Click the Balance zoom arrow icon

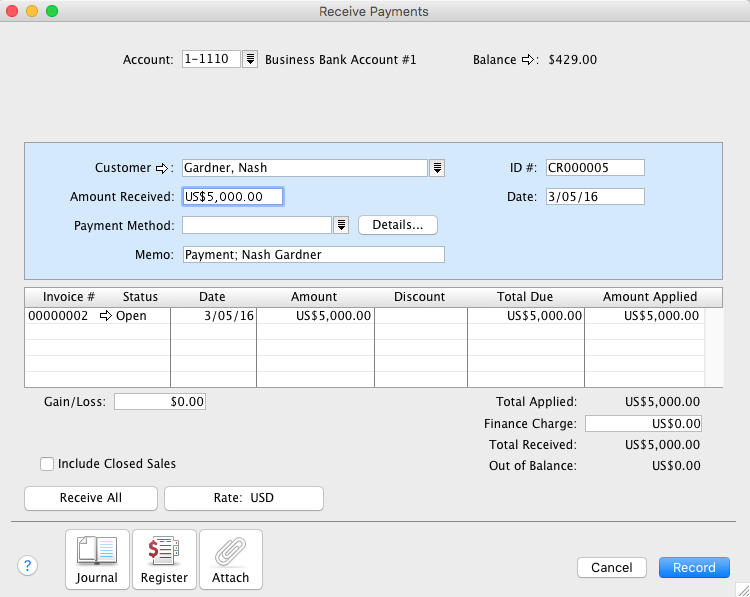click(x=528, y=60)
